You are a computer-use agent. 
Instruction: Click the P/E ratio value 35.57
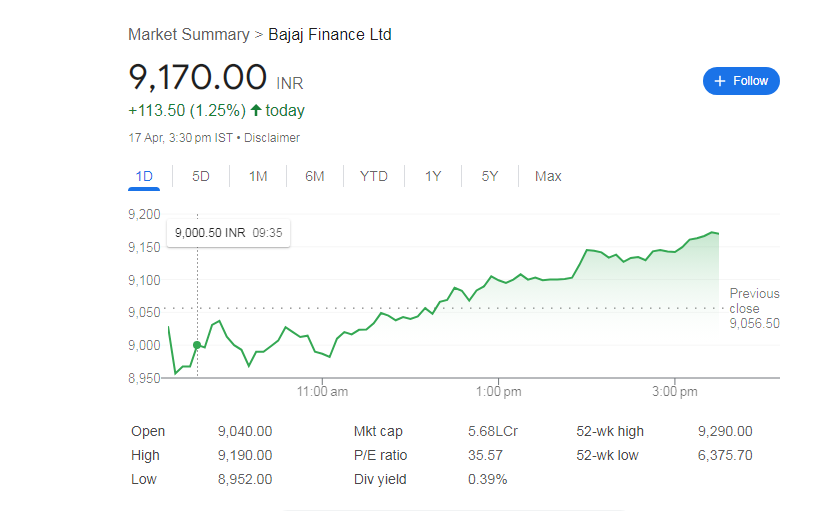click(x=485, y=455)
